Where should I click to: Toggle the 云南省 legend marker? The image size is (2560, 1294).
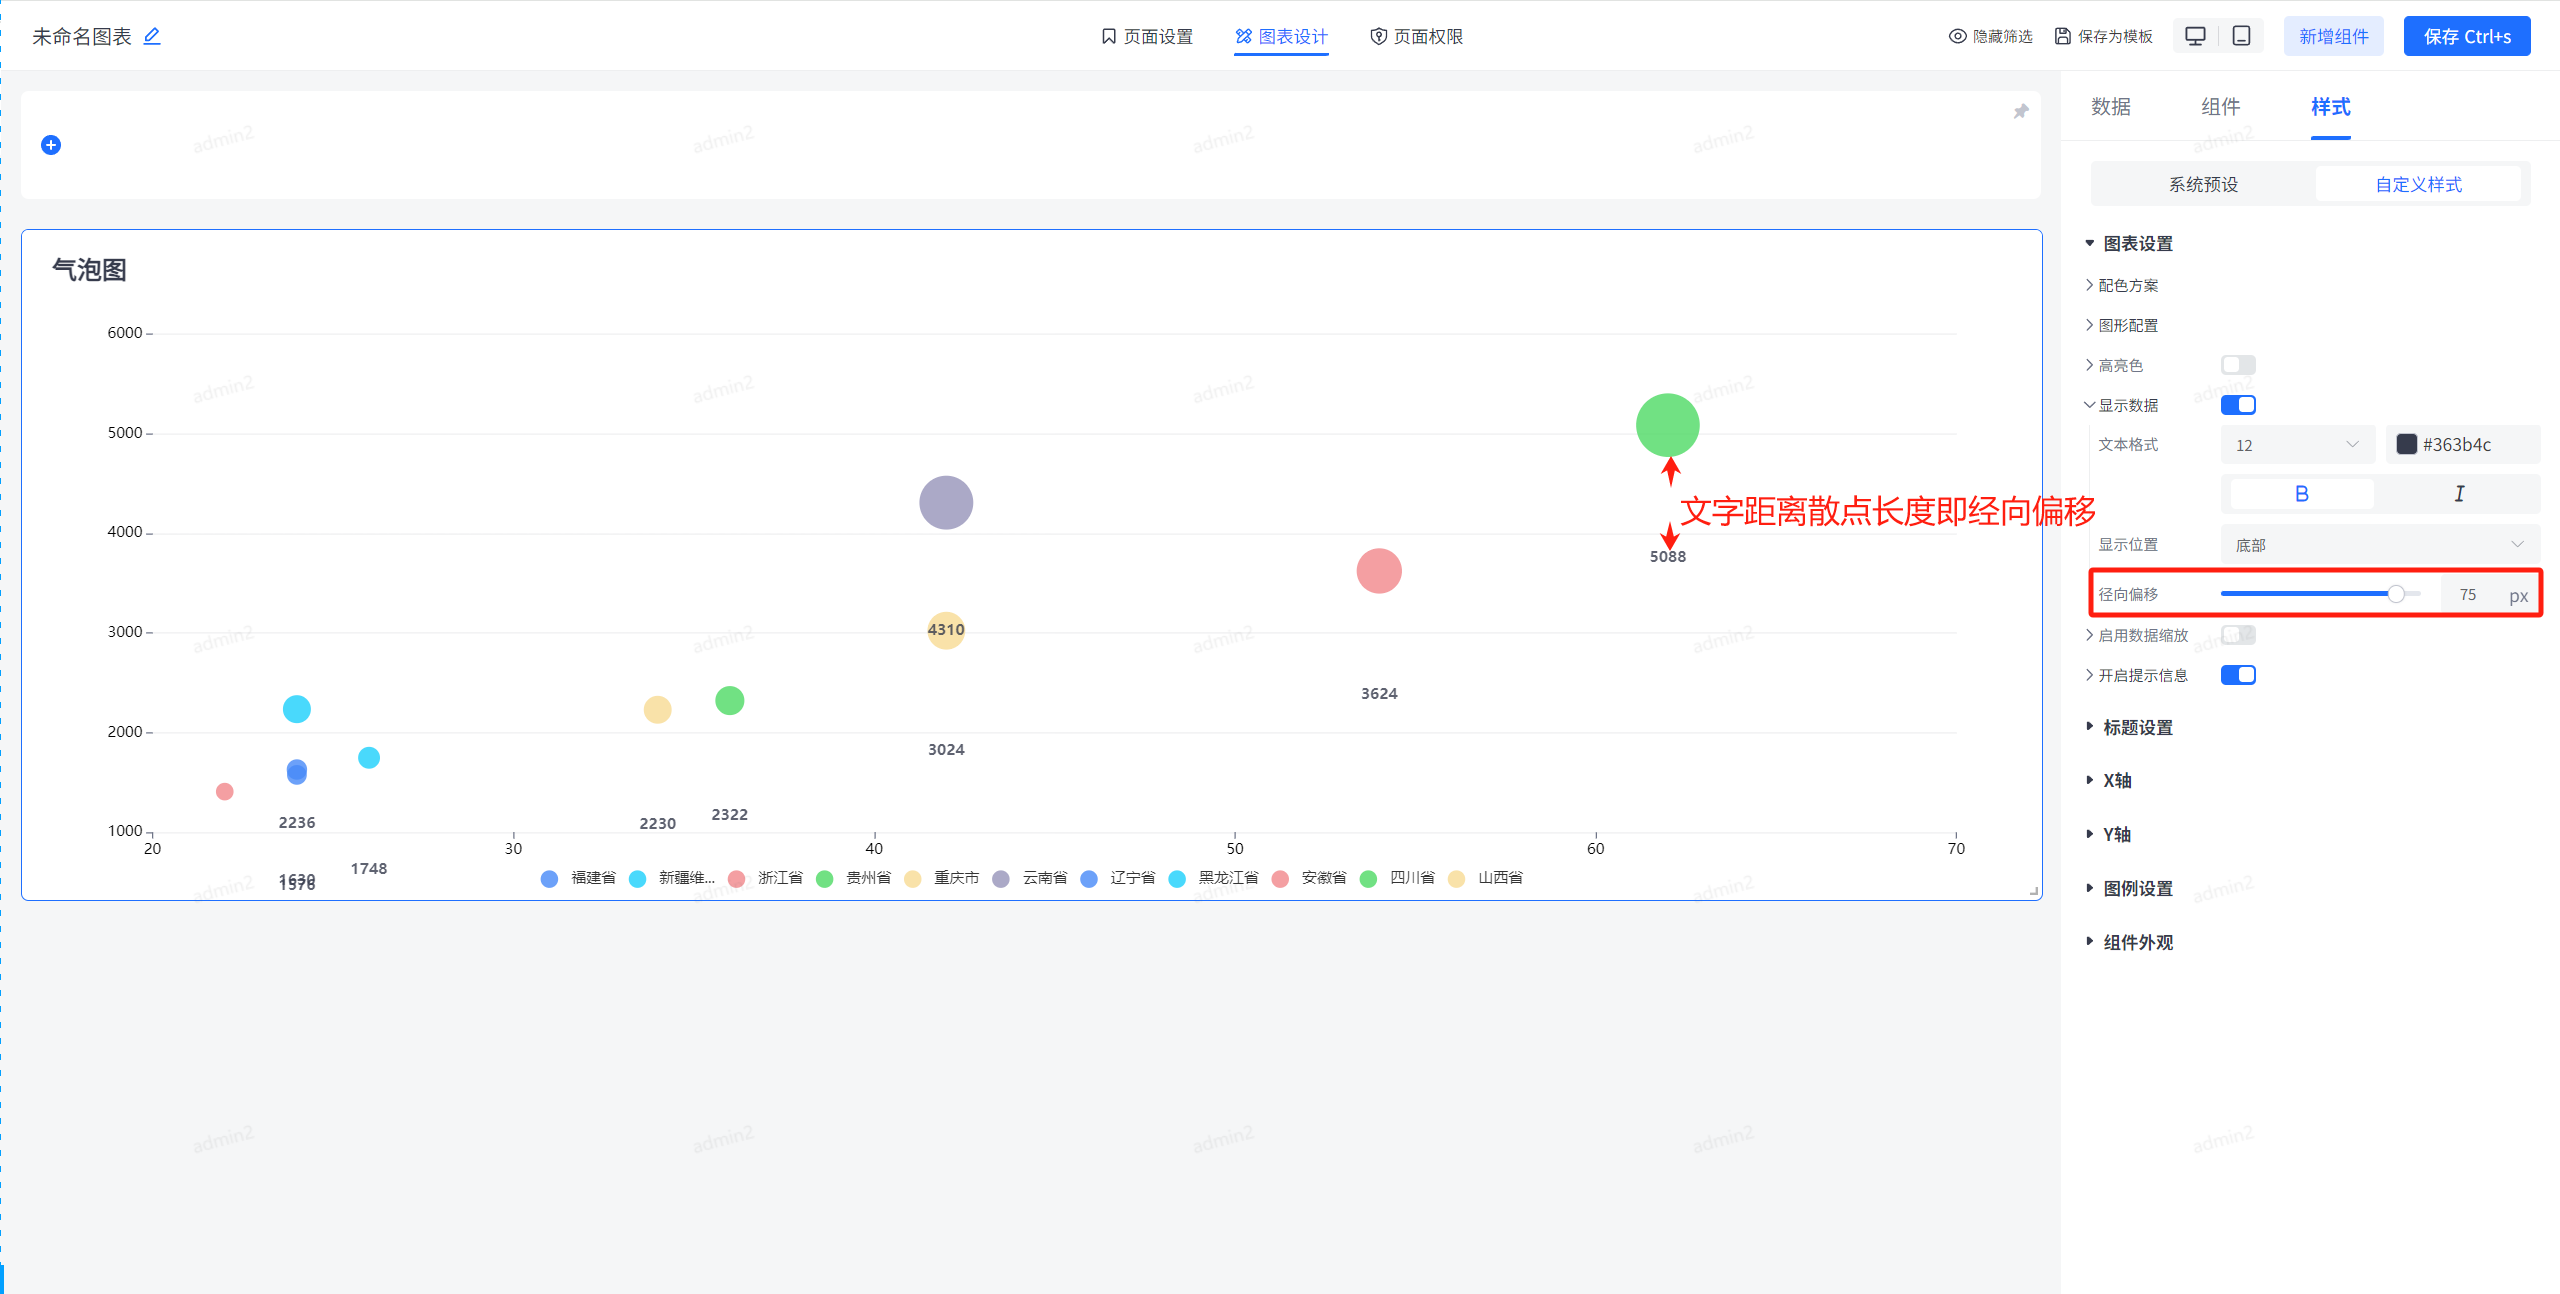(1001, 878)
